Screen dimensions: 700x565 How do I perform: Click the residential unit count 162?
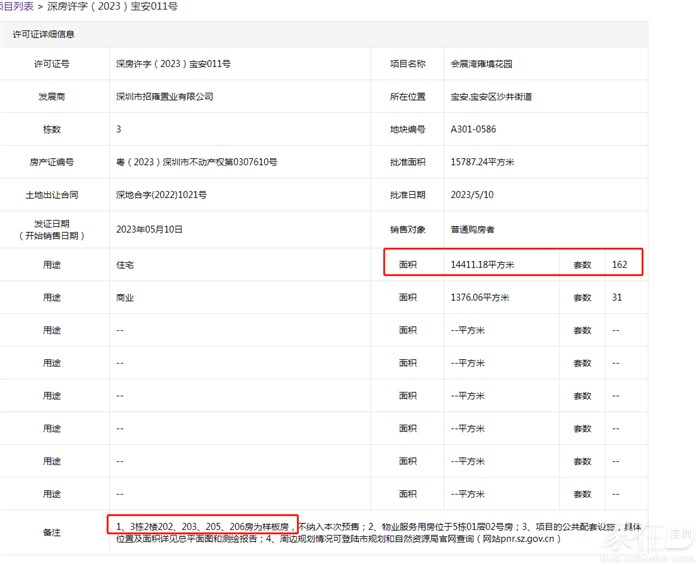(x=619, y=265)
